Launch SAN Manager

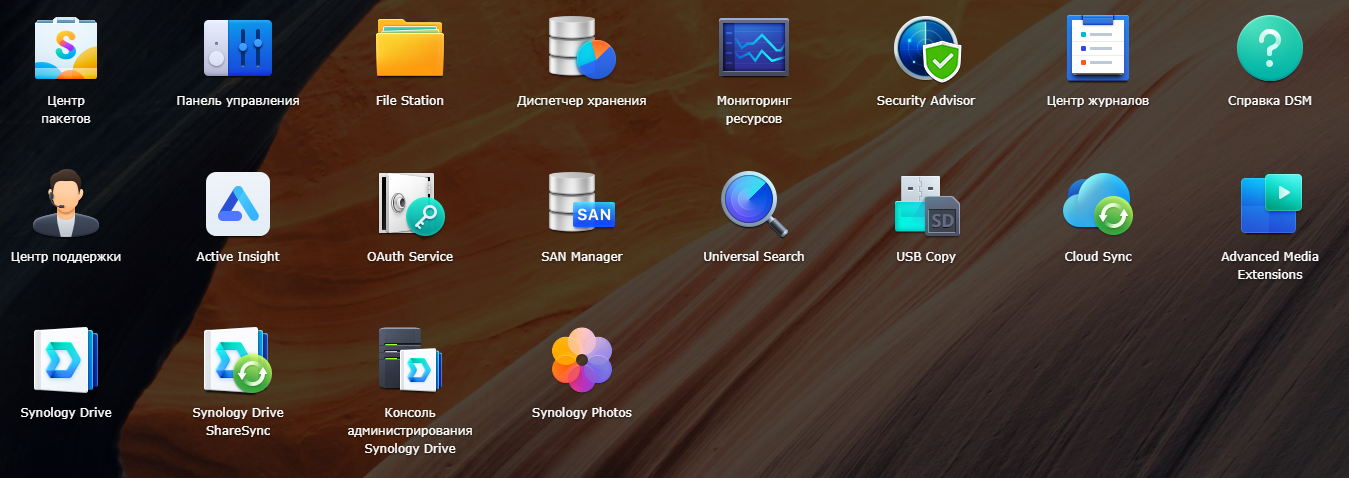[582, 204]
